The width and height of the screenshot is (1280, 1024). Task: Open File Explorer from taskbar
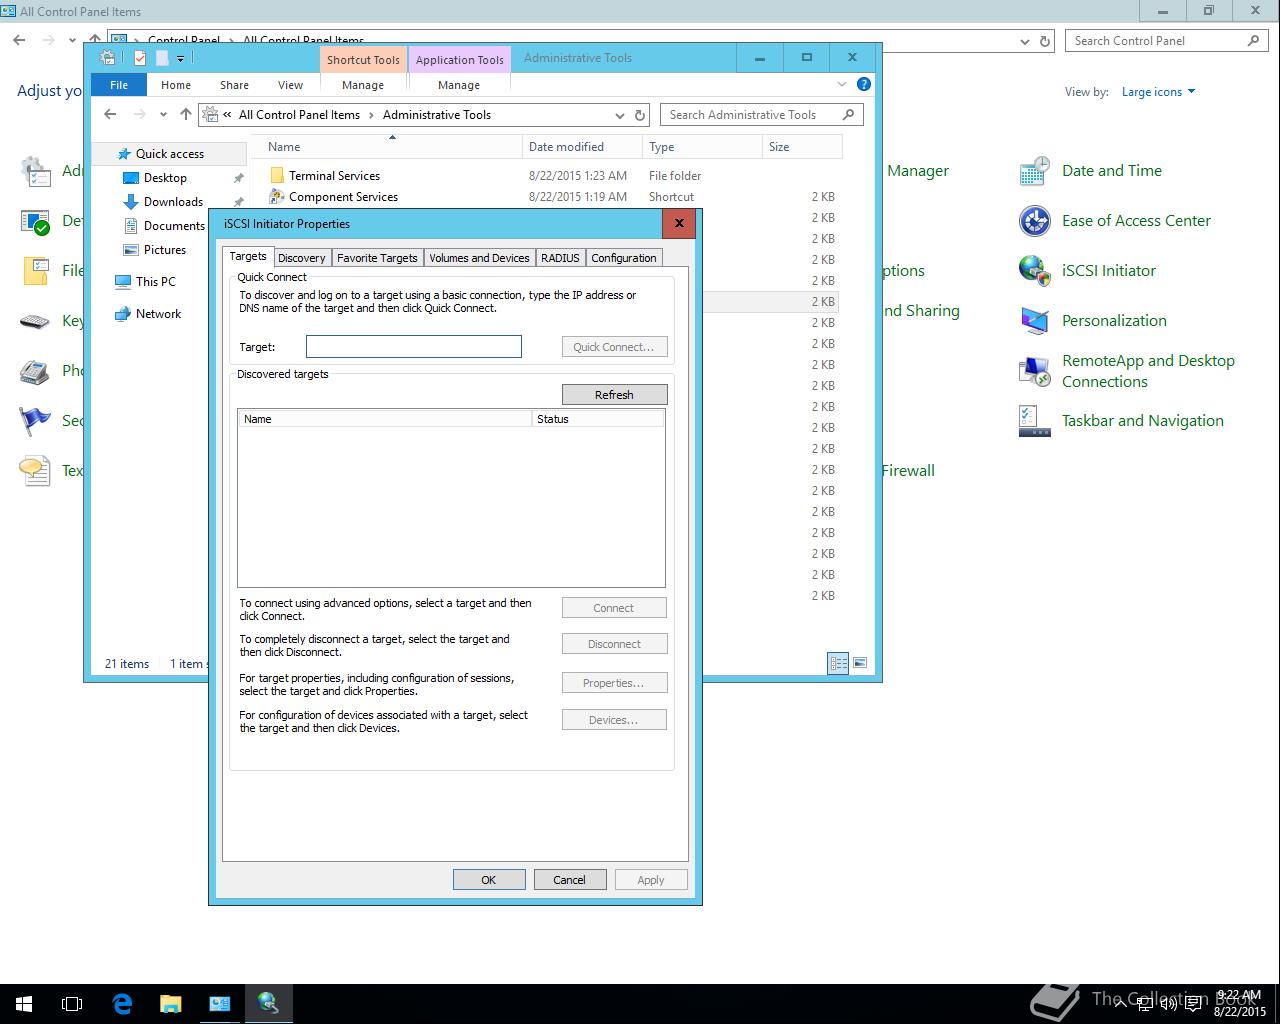point(171,1004)
